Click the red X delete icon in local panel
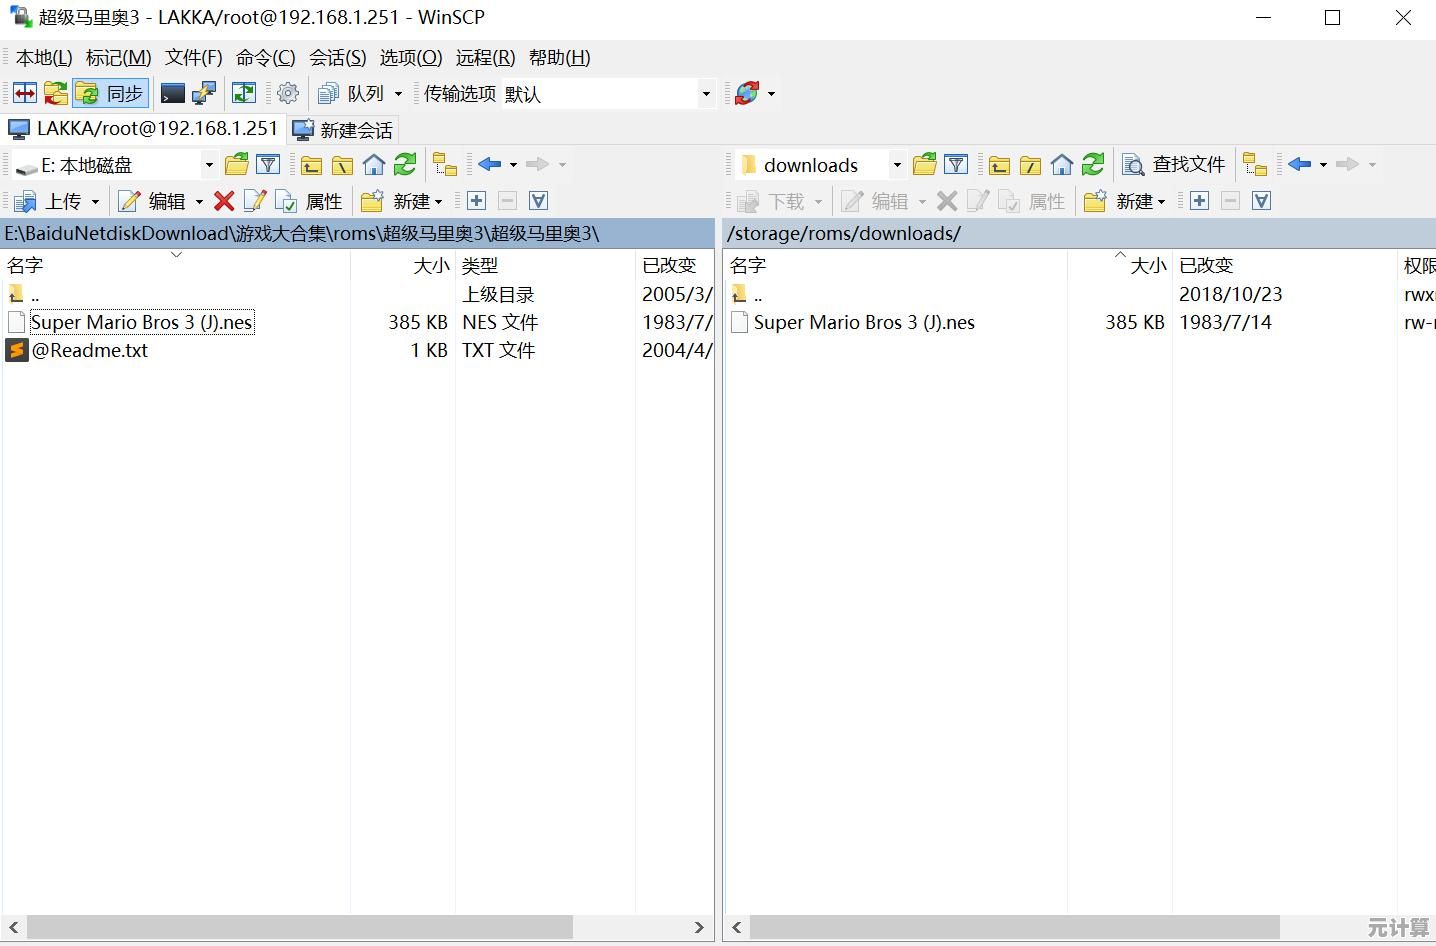 [x=224, y=201]
